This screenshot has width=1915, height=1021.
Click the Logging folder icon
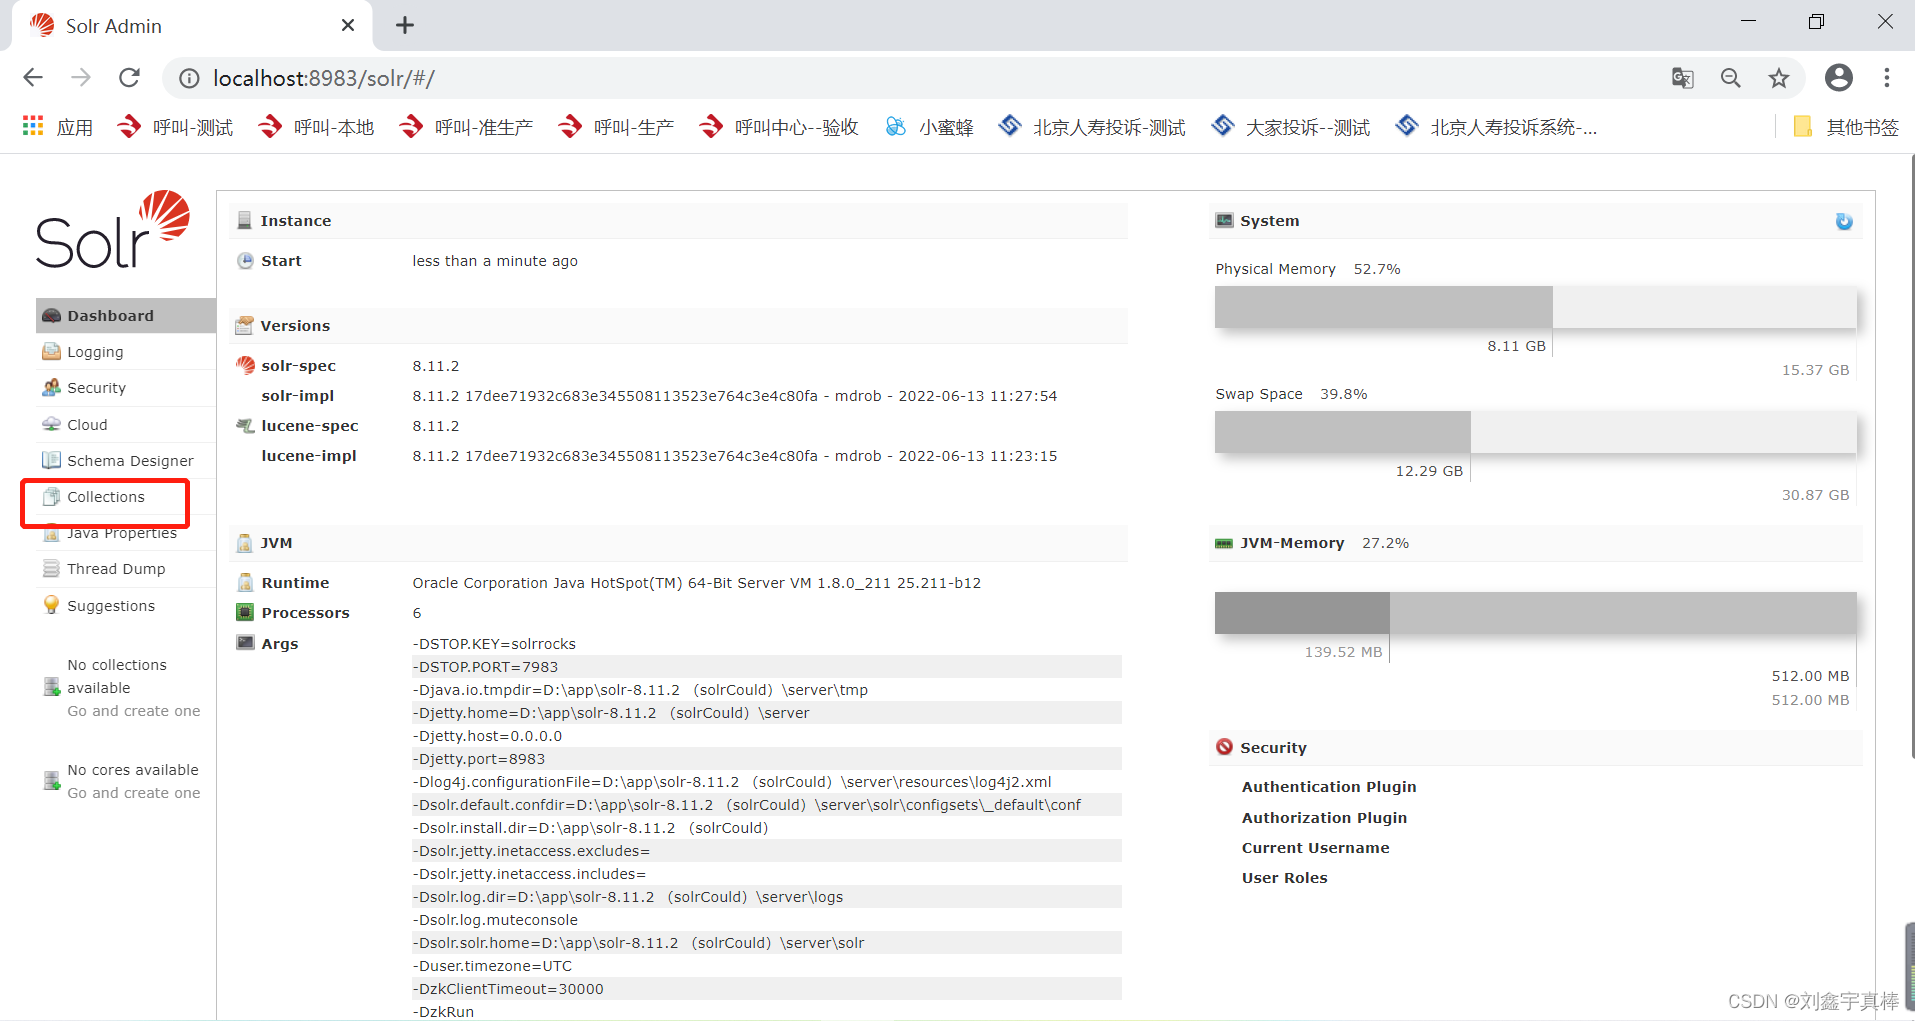click(x=51, y=352)
